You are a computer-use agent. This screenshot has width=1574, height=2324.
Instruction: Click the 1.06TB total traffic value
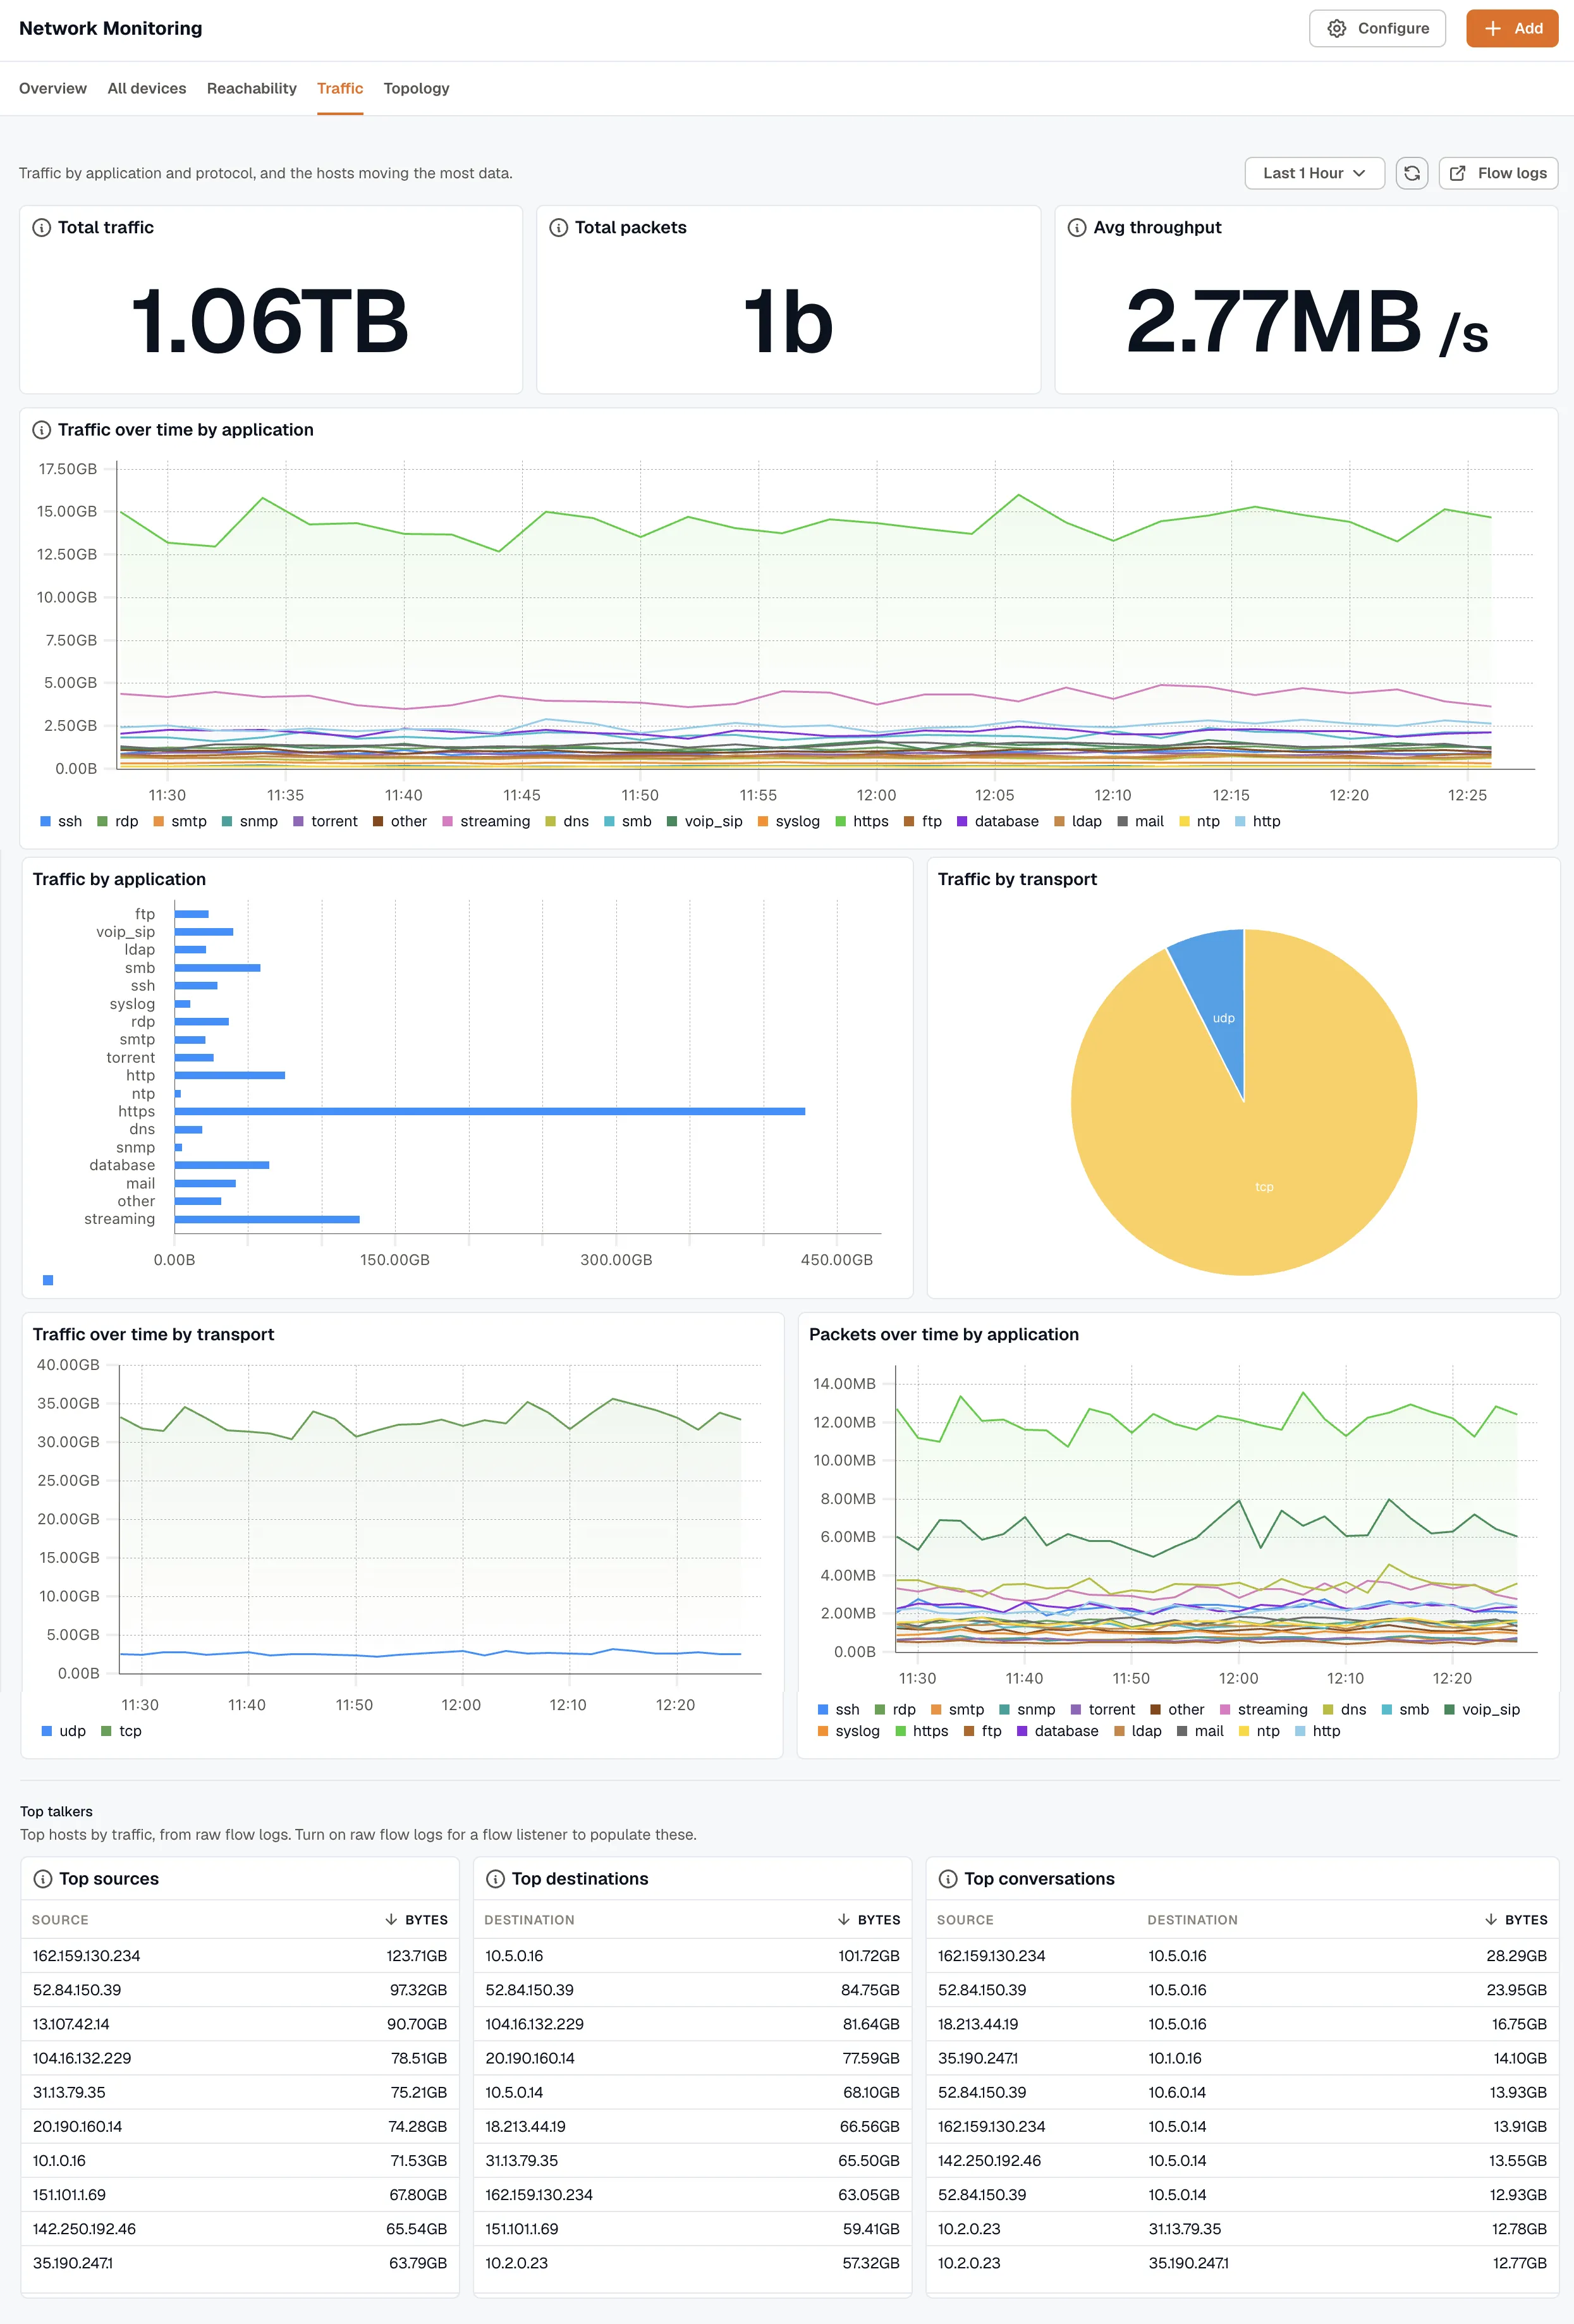pos(270,322)
